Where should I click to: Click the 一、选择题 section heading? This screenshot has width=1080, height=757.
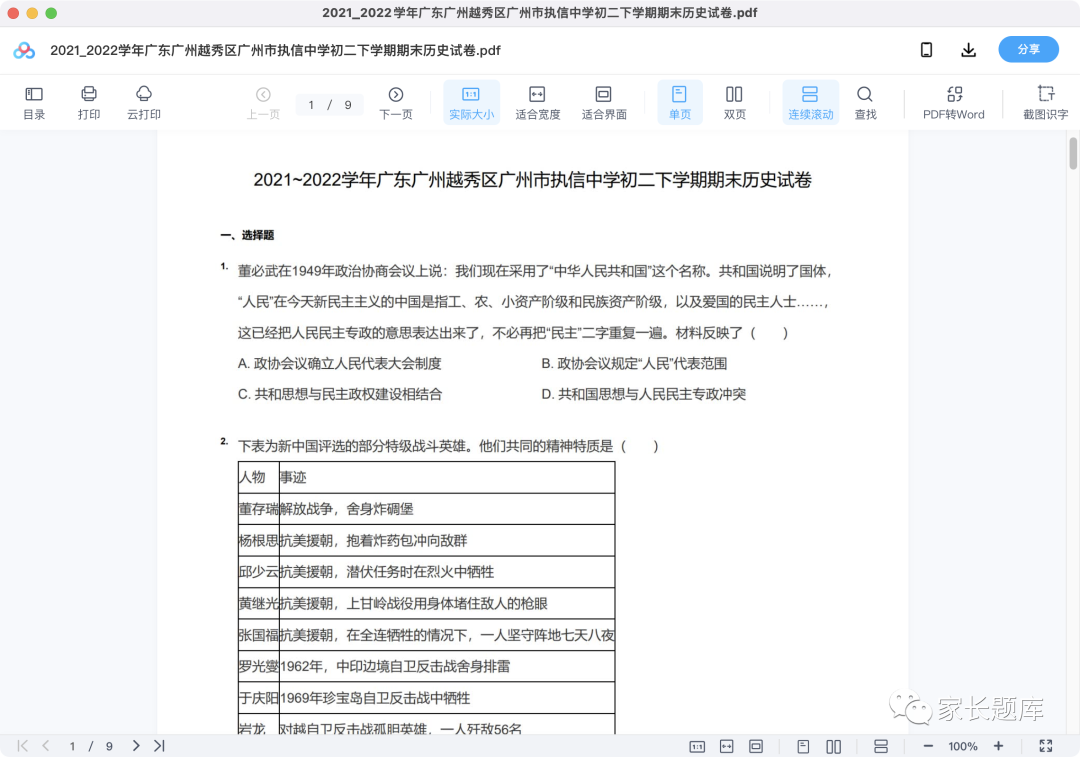(x=247, y=236)
